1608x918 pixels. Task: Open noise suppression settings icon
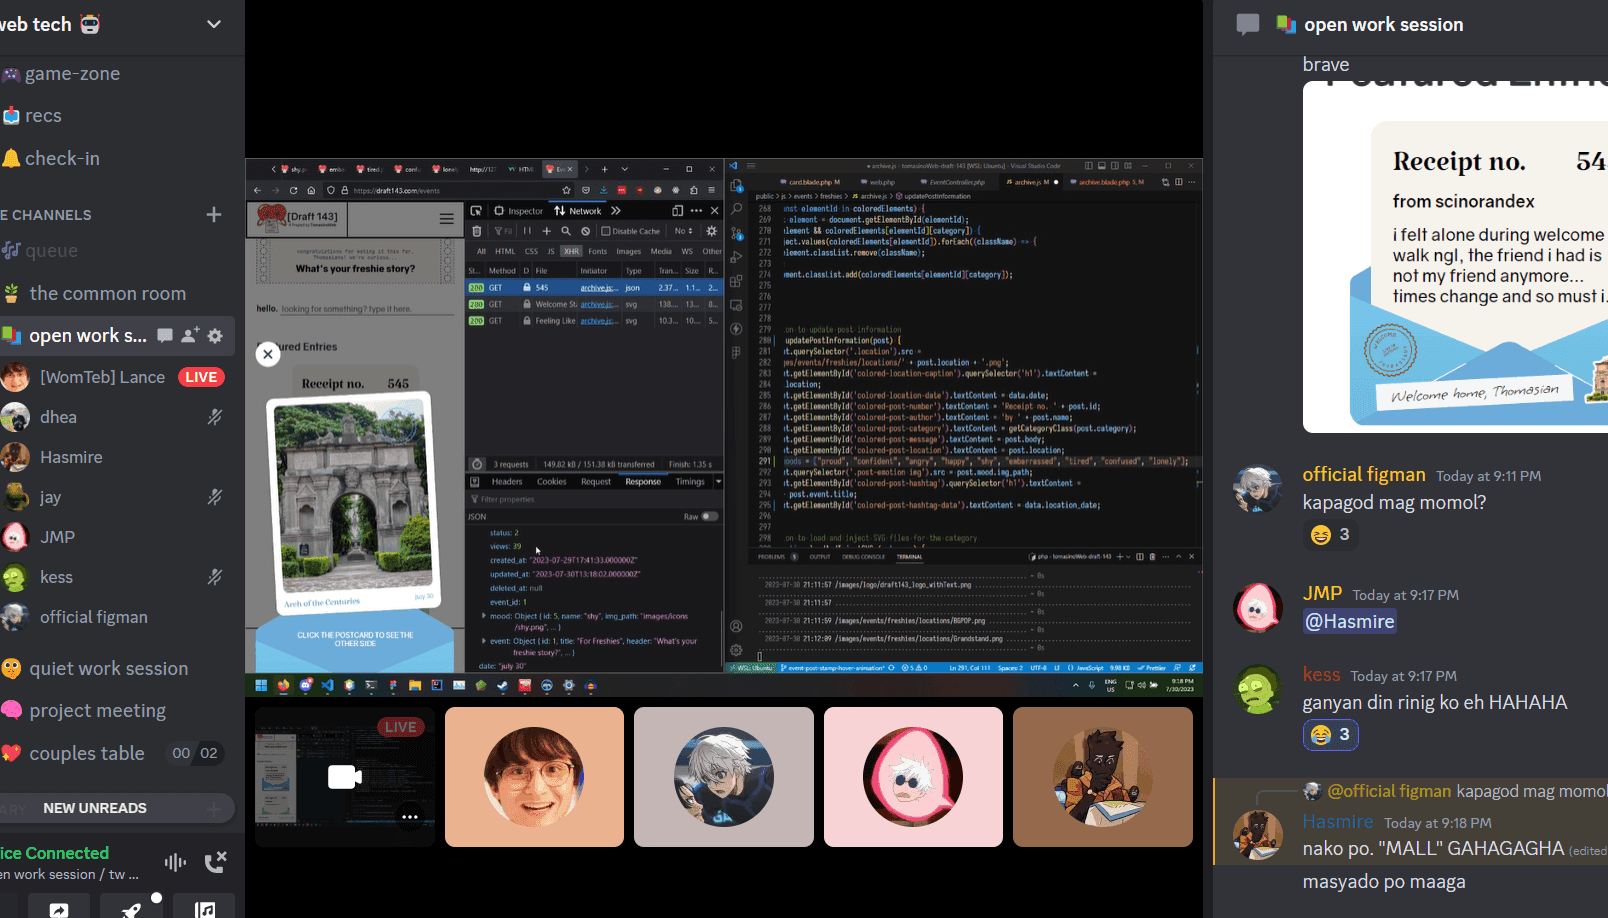coord(175,862)
